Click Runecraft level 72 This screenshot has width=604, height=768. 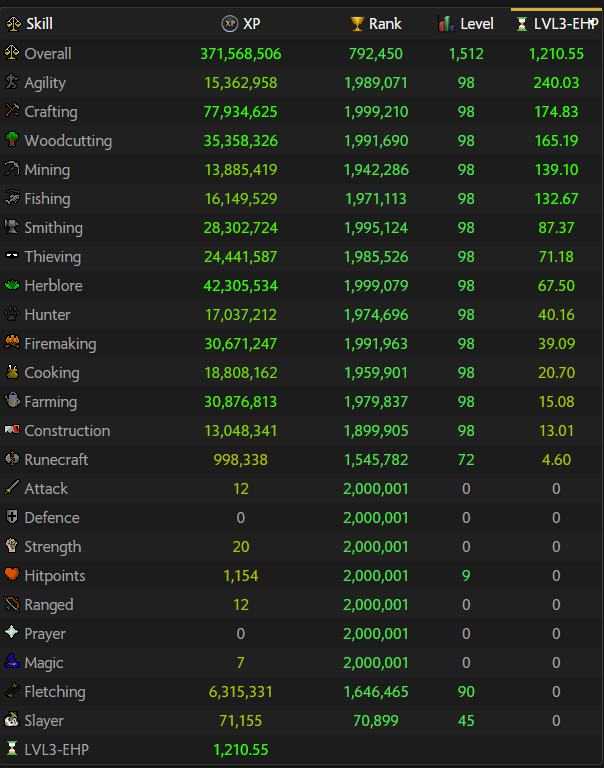coord(466,459)
